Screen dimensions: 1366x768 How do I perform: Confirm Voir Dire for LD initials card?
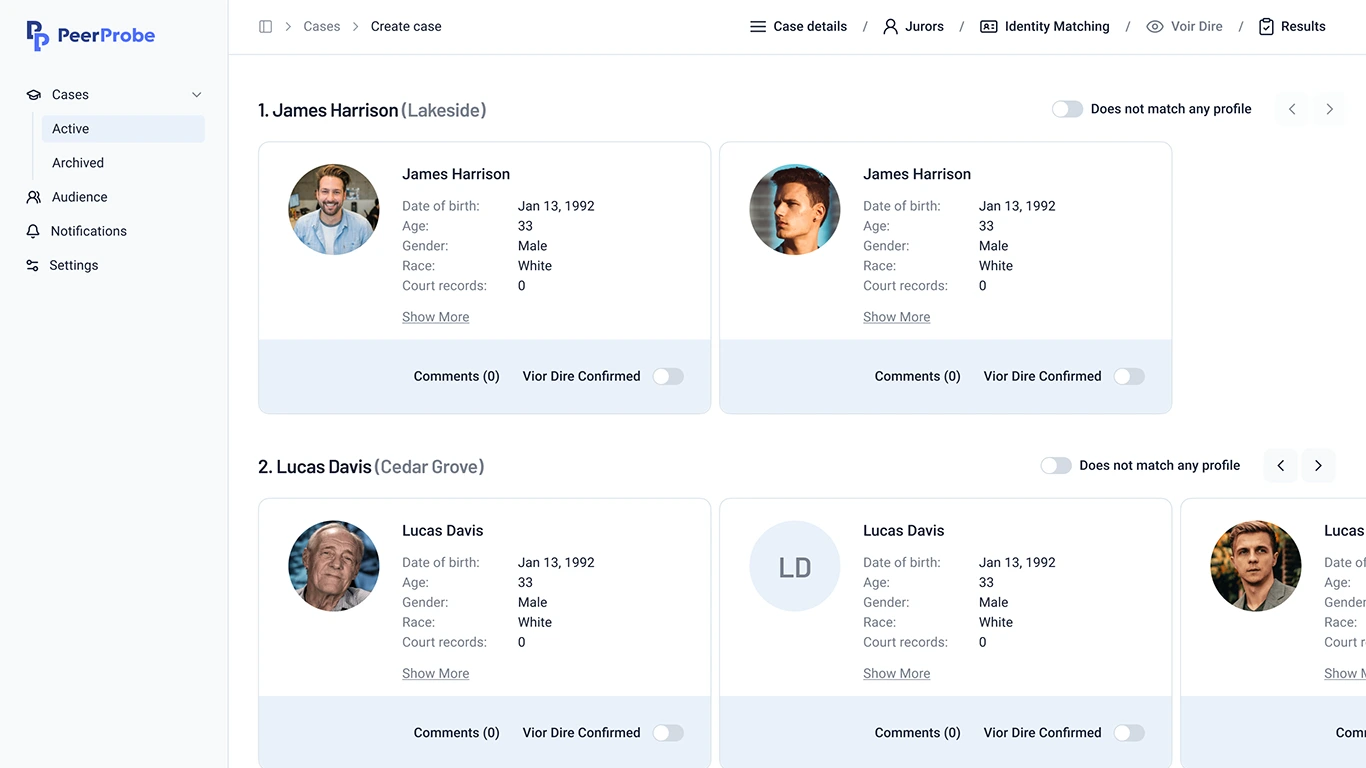1129,733
